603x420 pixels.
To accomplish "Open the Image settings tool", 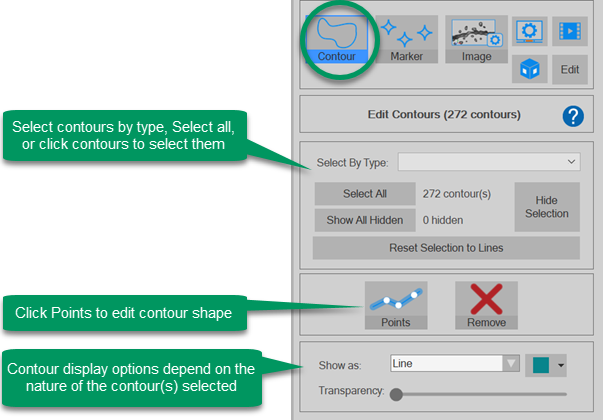I will (476, 40).
